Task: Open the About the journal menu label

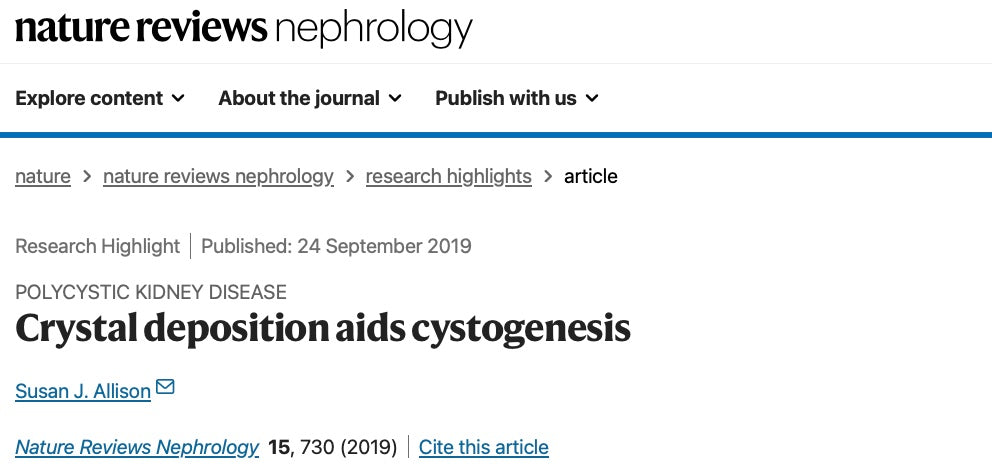Action: tap(299, 98)
